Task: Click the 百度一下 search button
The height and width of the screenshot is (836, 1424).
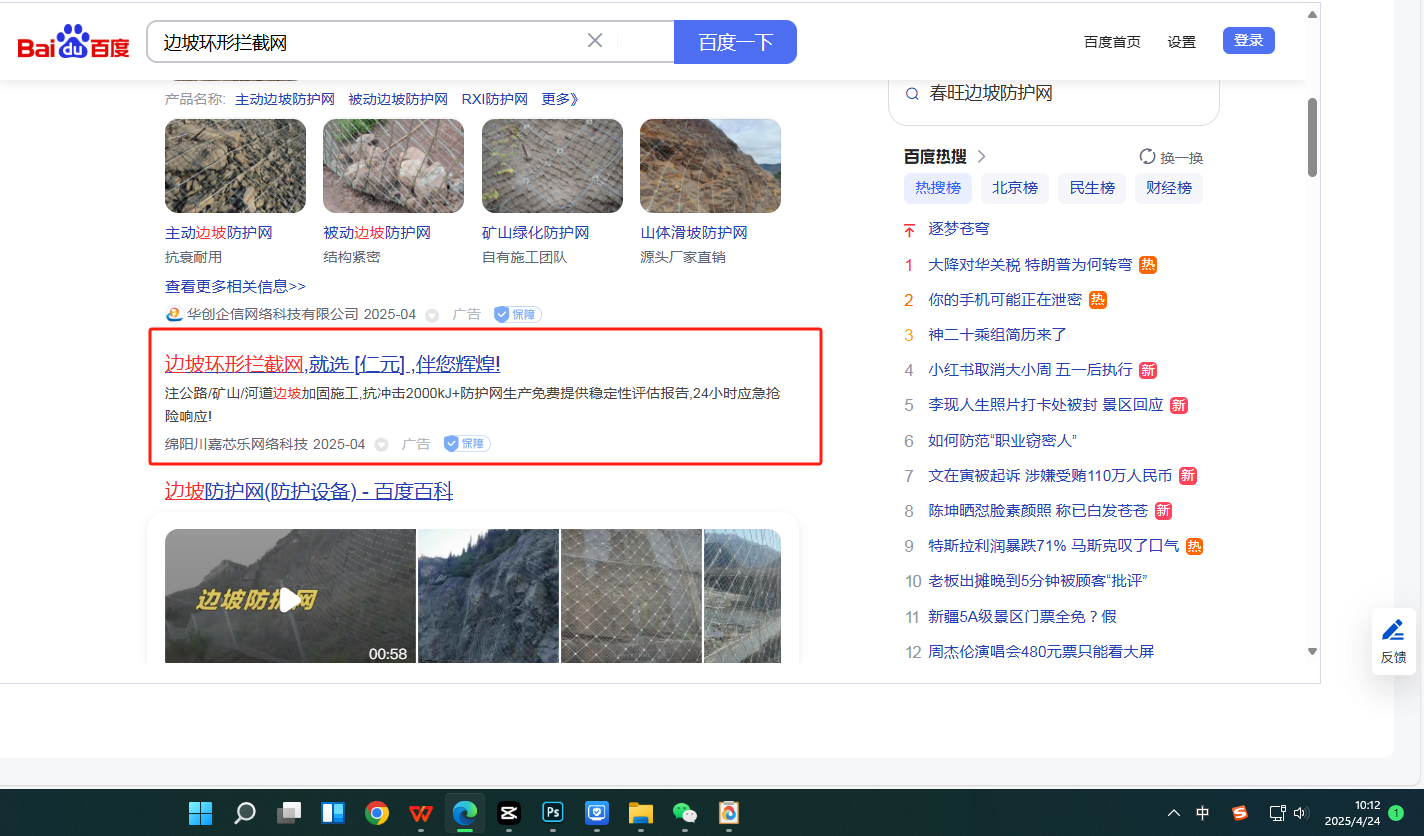Action: coord(735,42)
